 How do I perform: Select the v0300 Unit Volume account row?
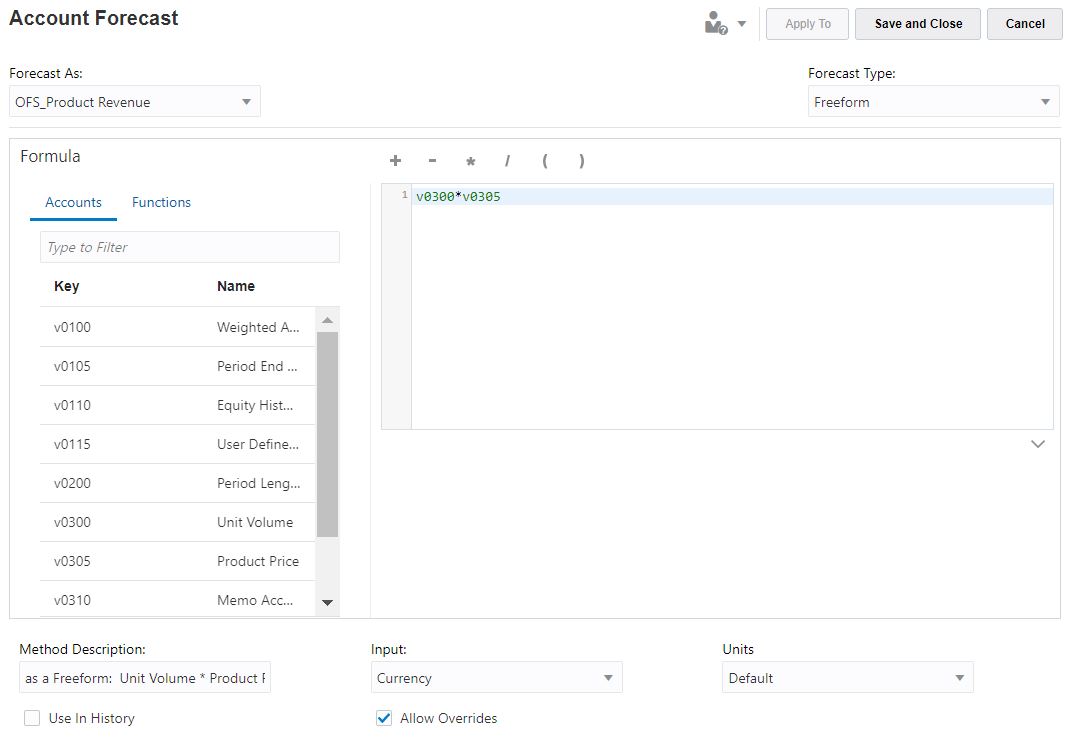[178, 522]
